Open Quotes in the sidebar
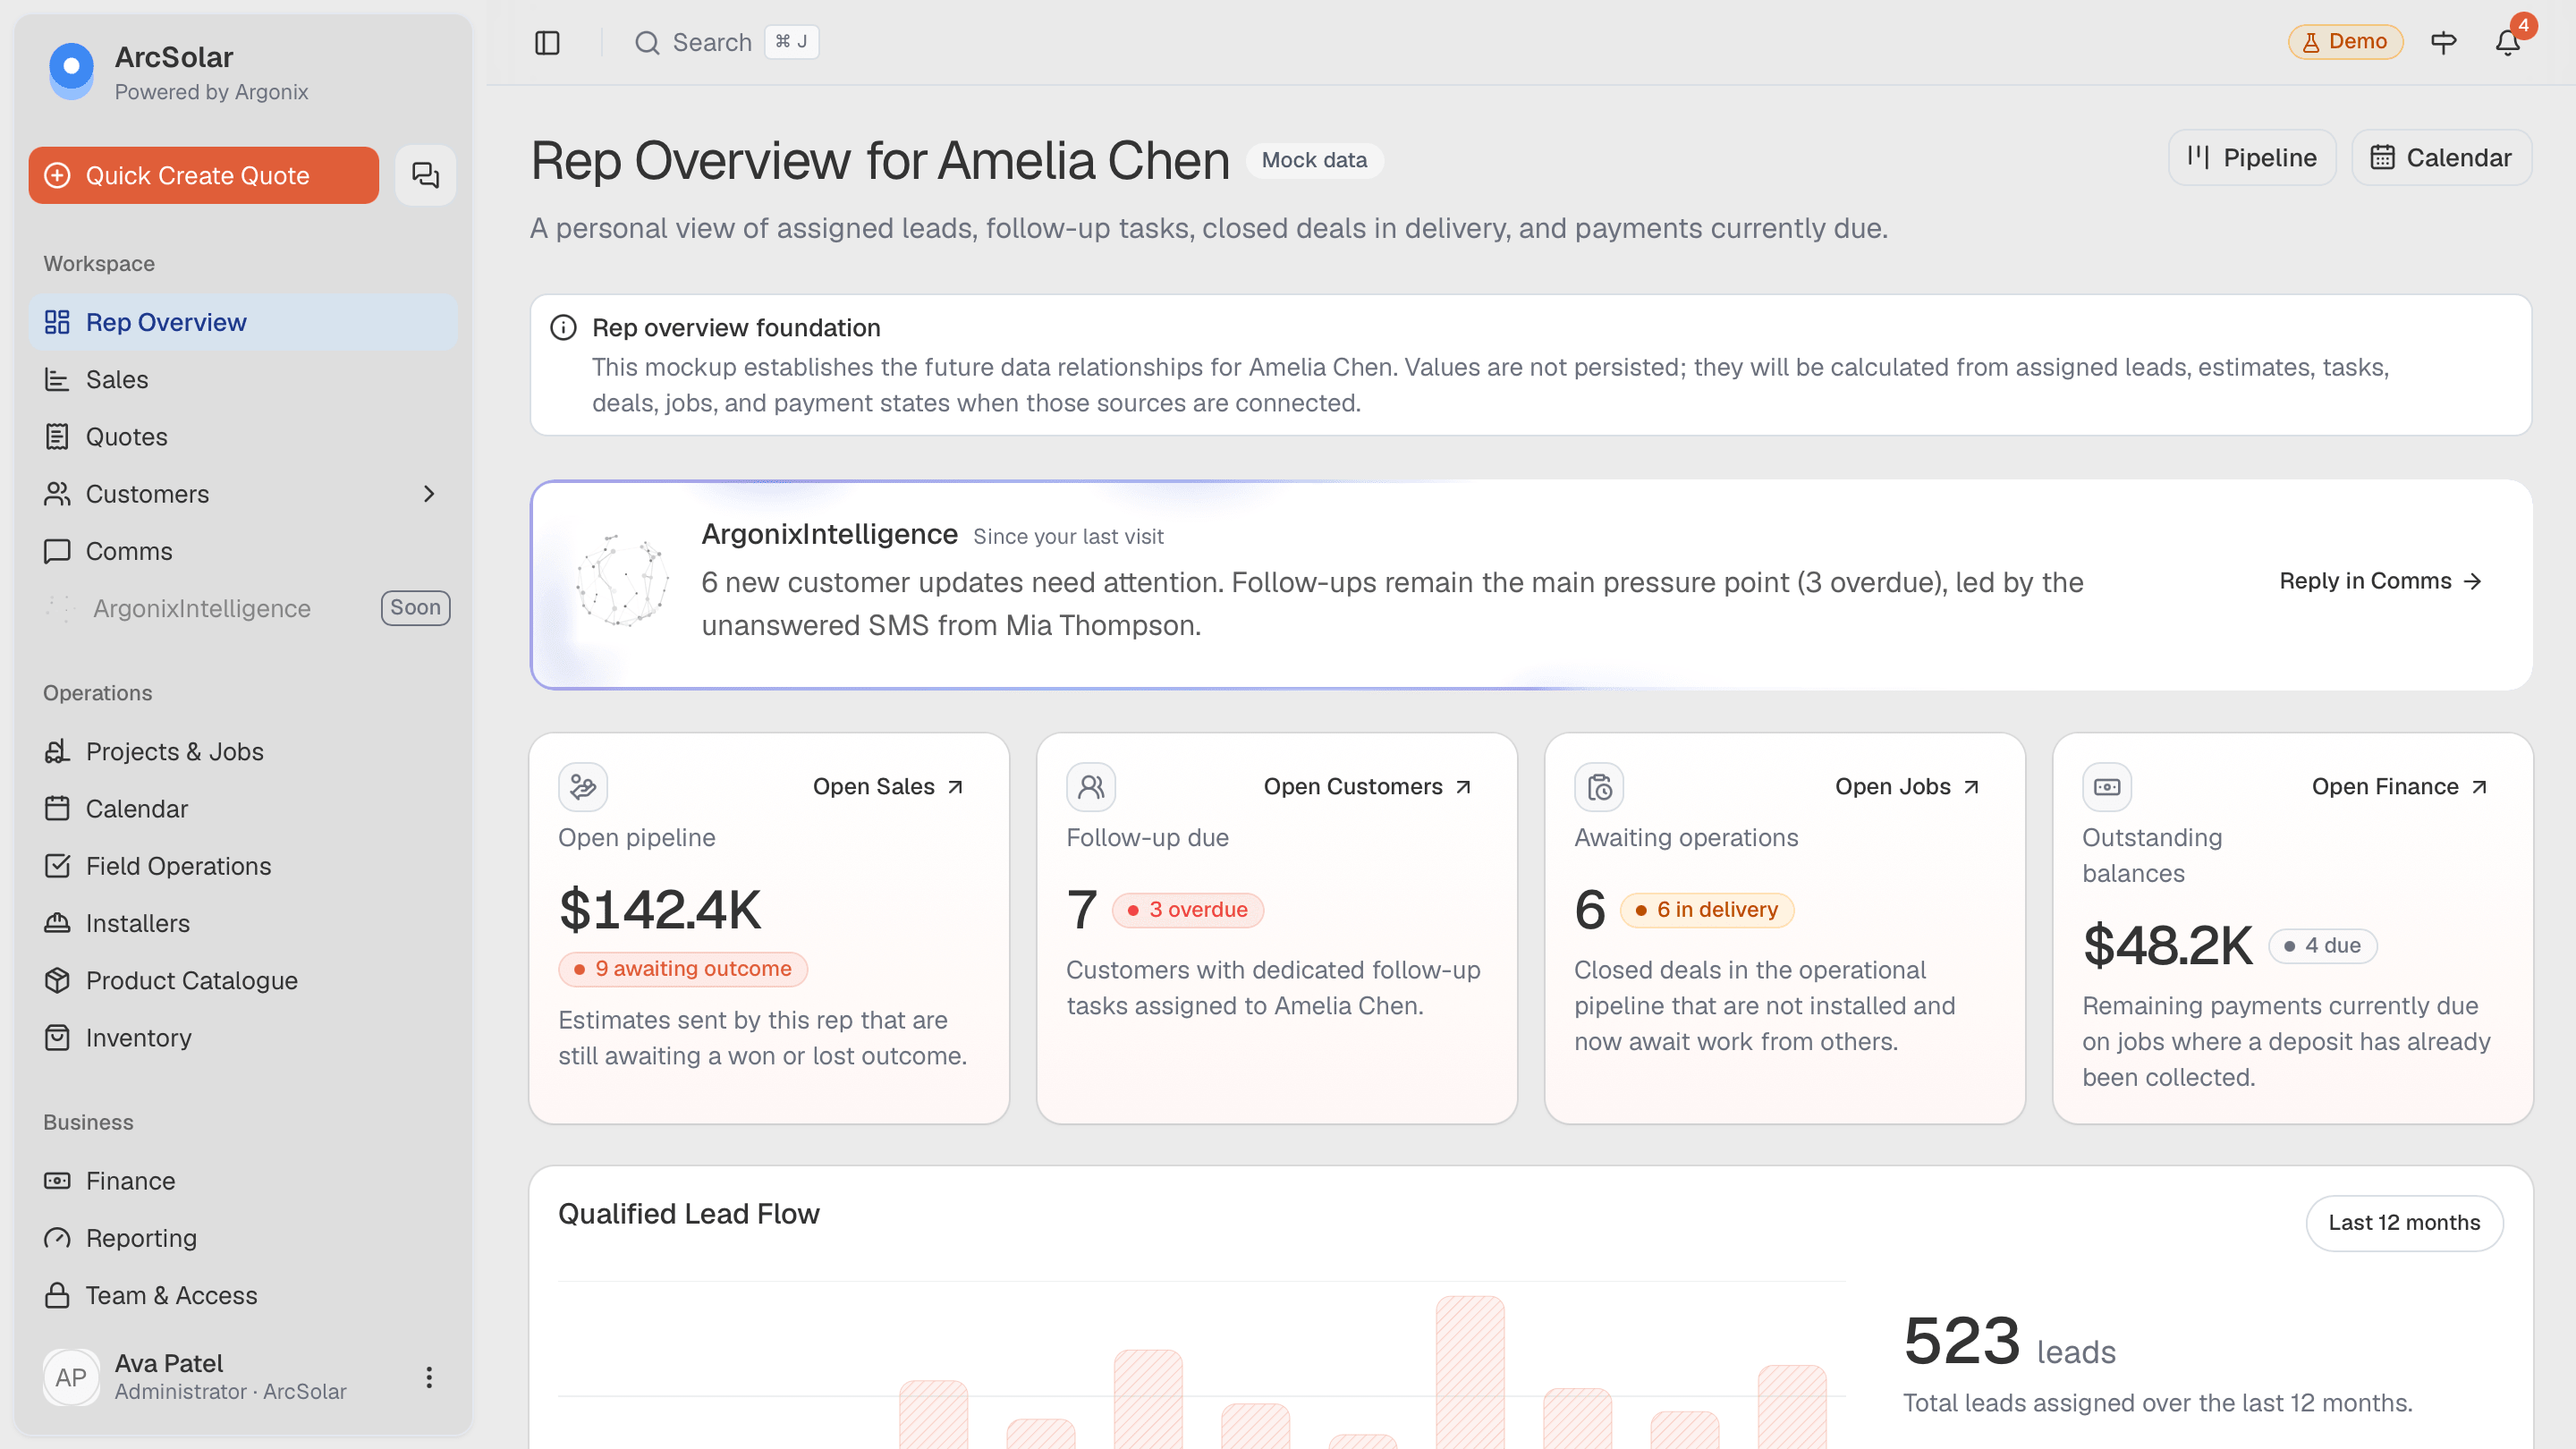The image size is (2576, 1449). (x=243, y=437)
